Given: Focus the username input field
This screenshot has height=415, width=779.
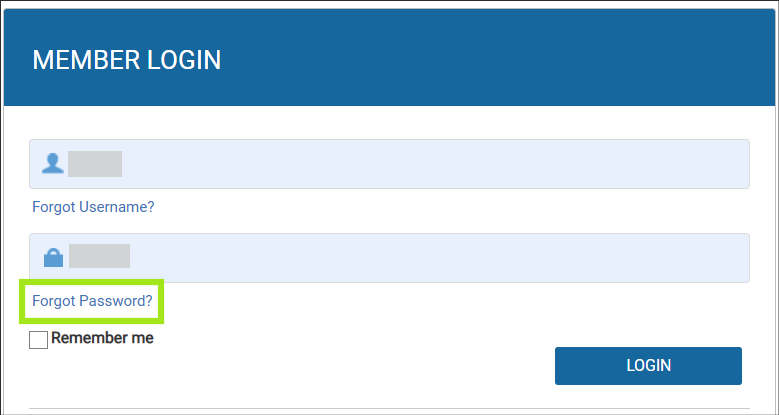Looking at the screenshot, I should [389, 164].
